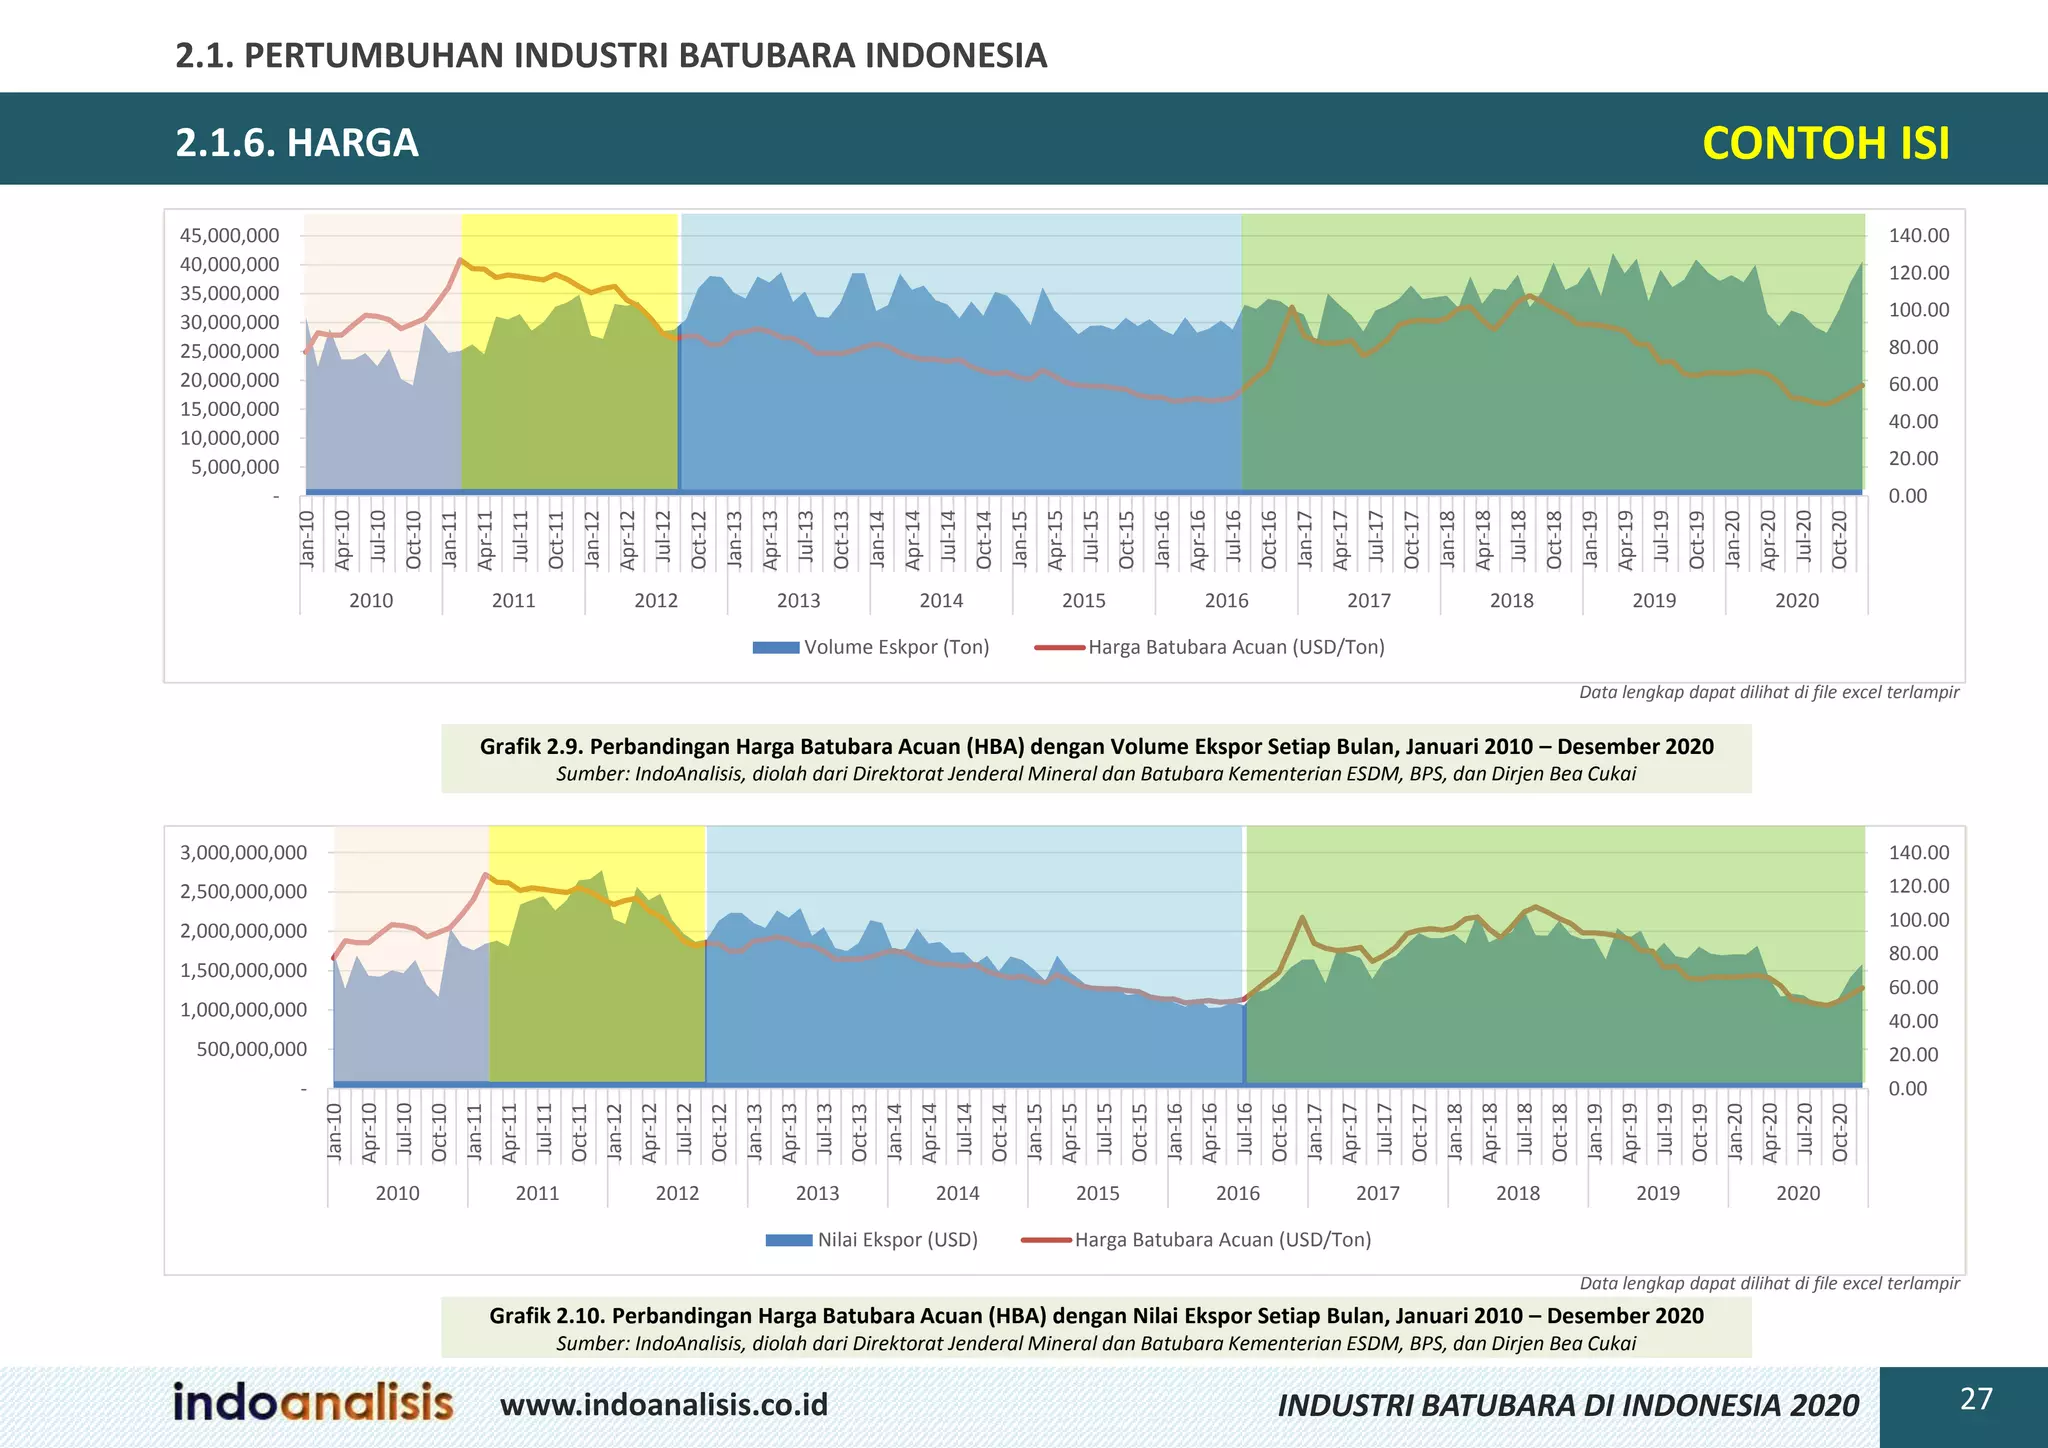Click the red Harga Batubara Acuan legend line in top chart
2048x1448 pixels.
click(1060, 648)
